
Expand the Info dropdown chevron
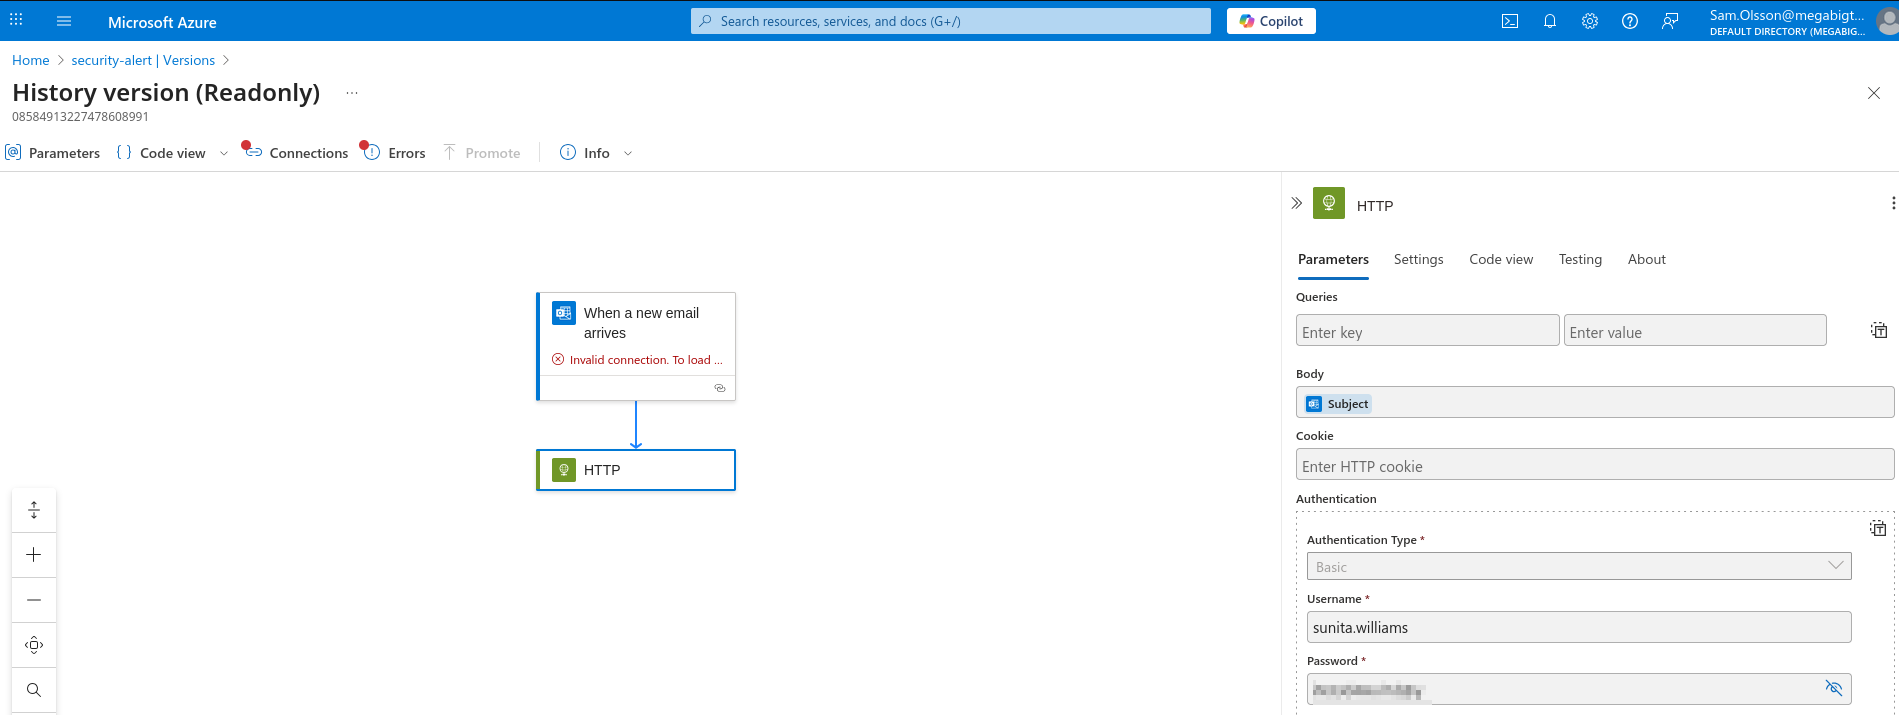(x=628, y=153)
